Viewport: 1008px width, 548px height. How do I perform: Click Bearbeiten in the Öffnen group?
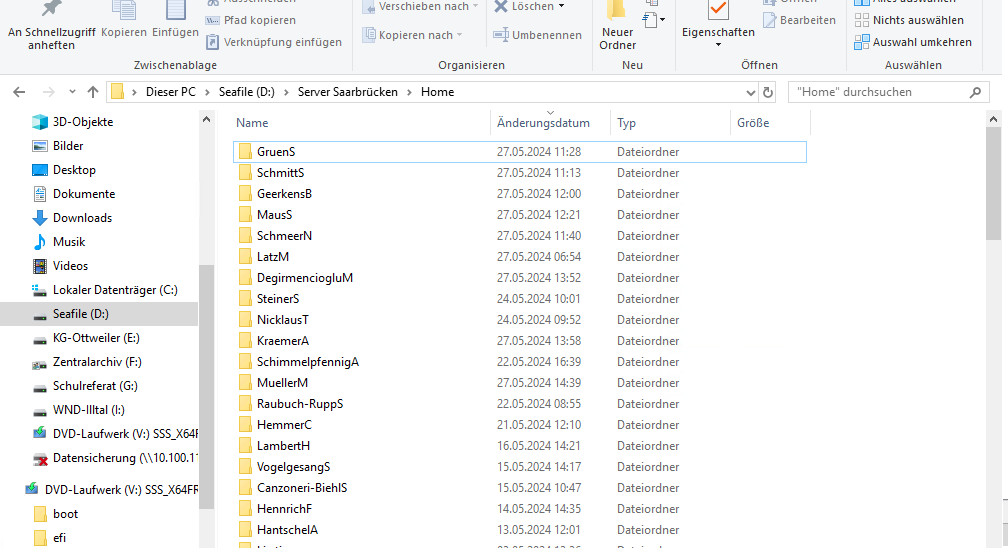pos(800,20)
